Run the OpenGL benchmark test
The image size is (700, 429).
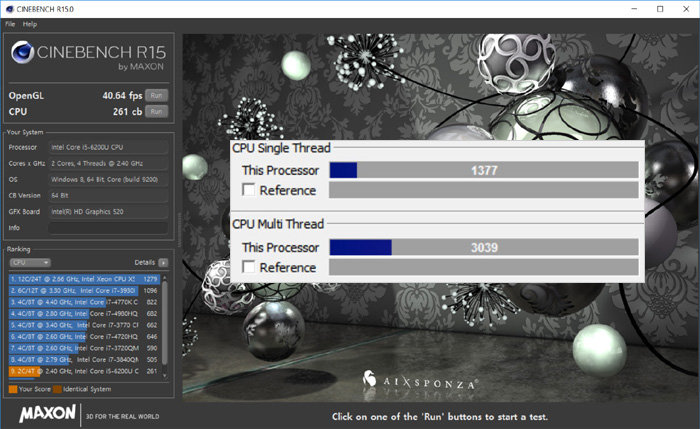(156, 96)
